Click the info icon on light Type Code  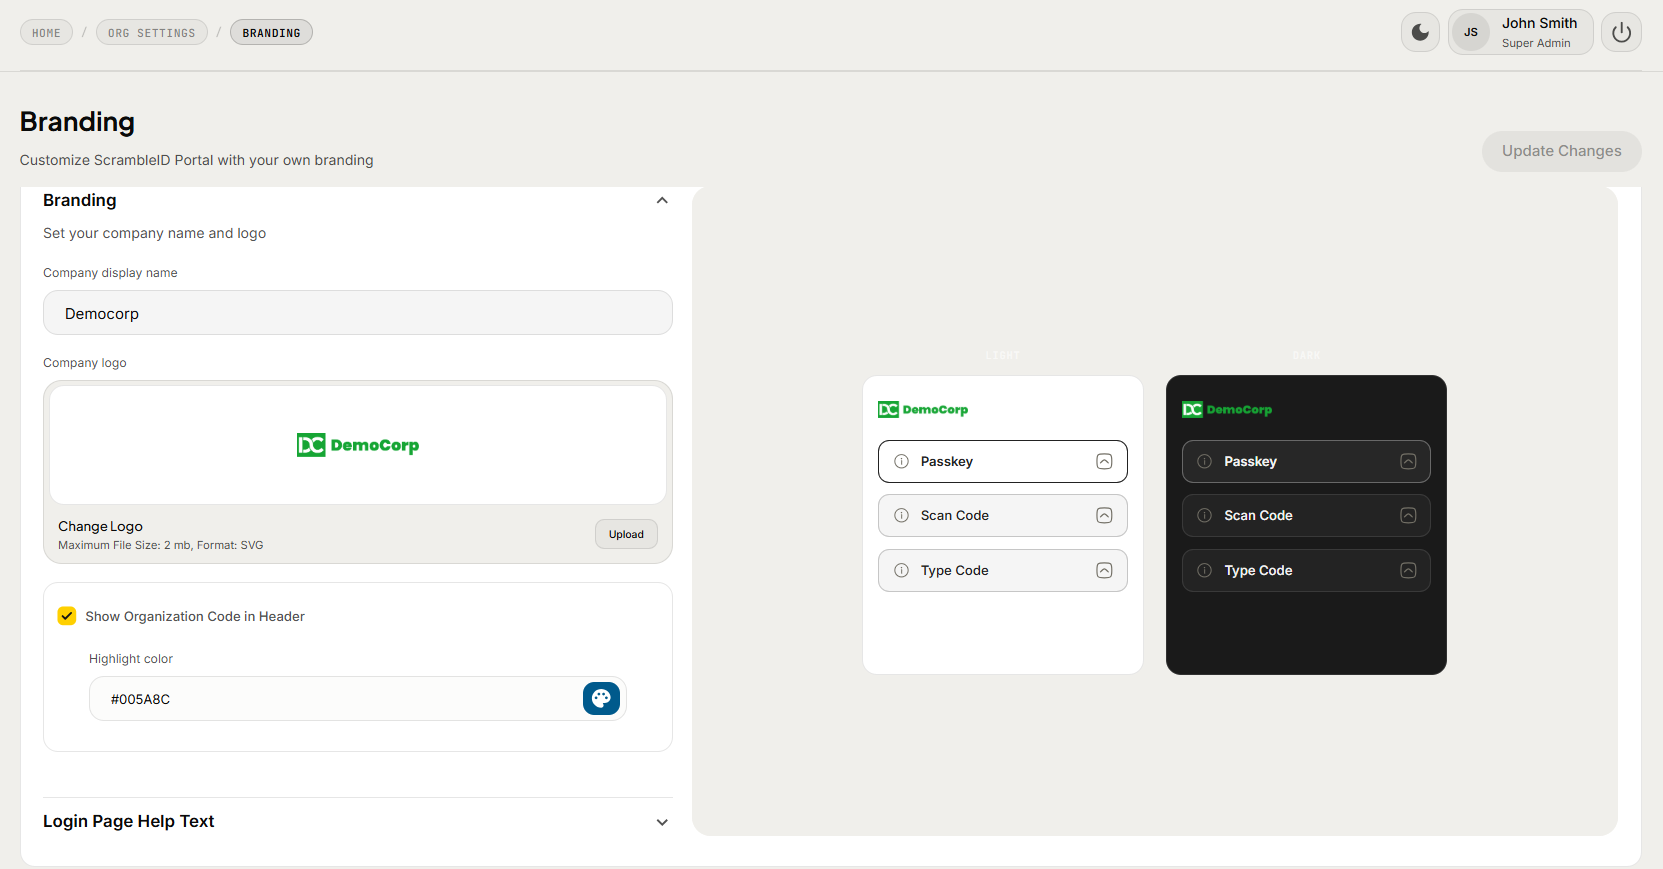coord(901,570)
